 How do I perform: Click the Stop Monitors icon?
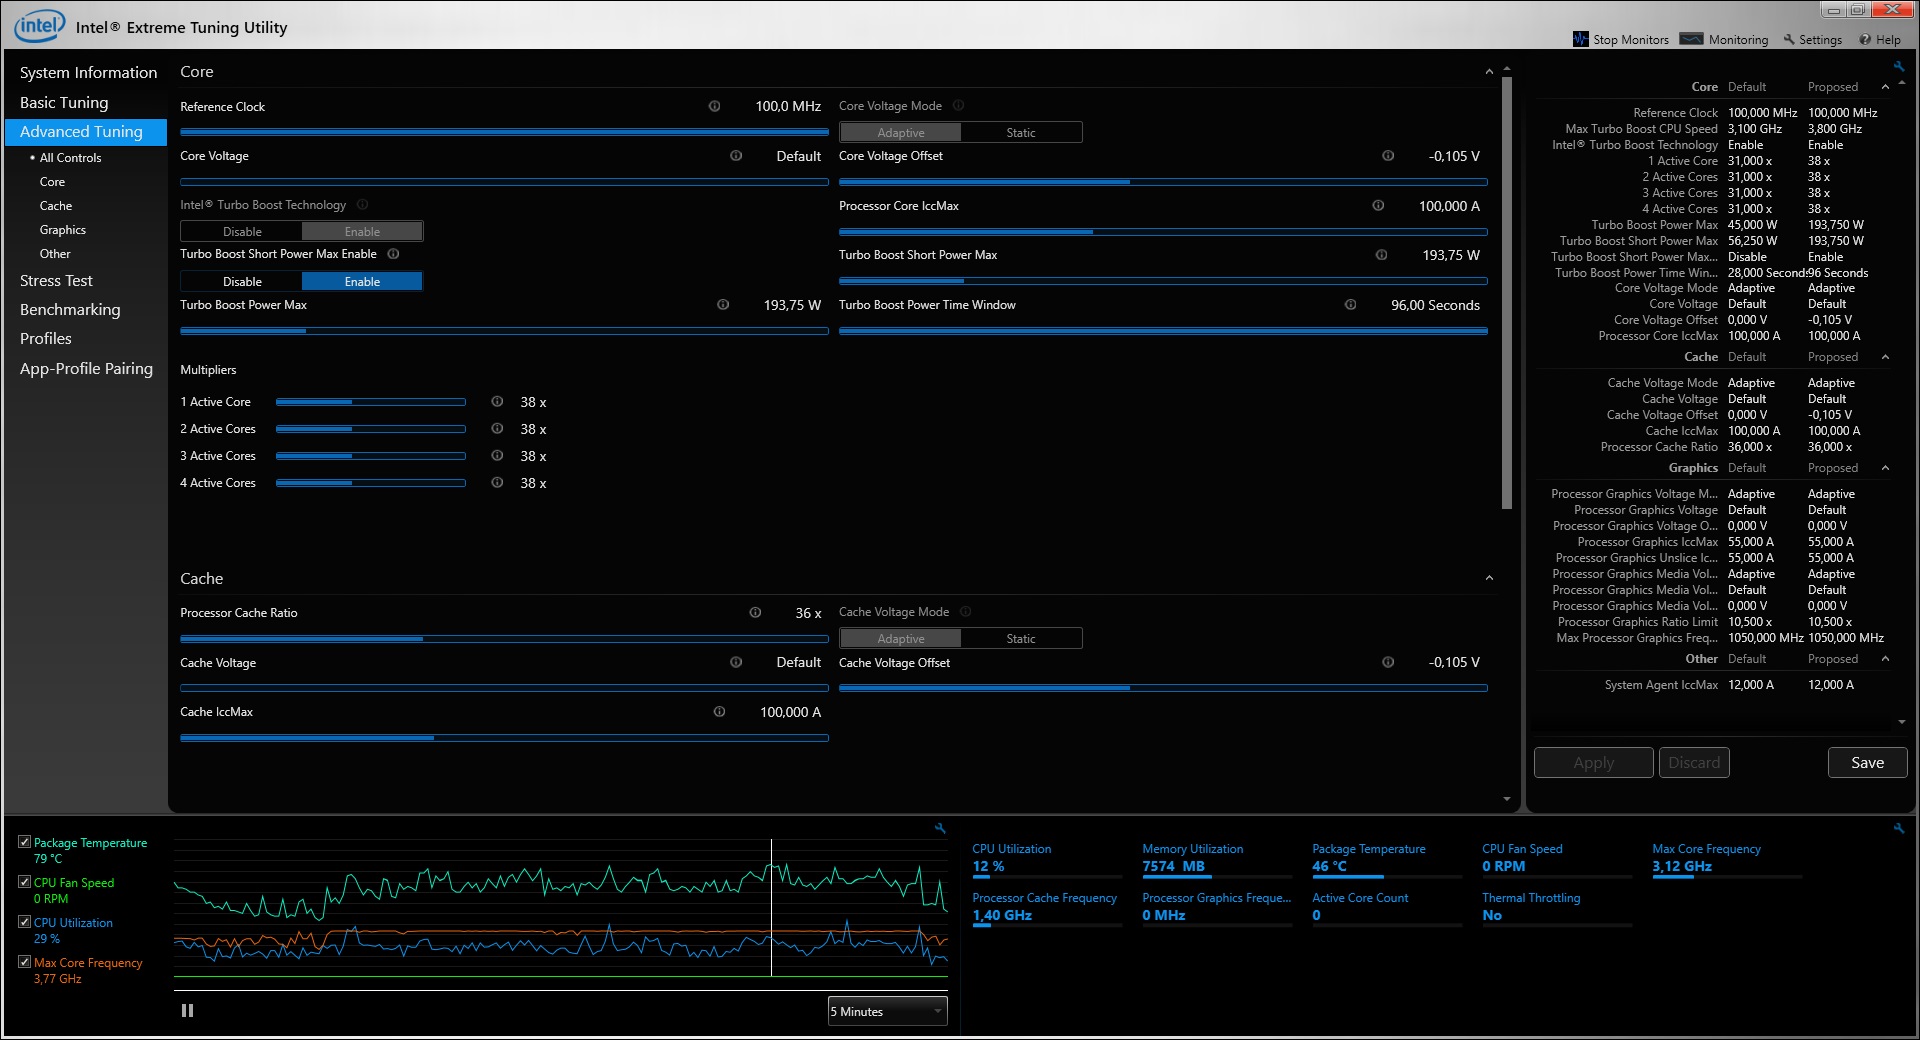(1580, 40)
